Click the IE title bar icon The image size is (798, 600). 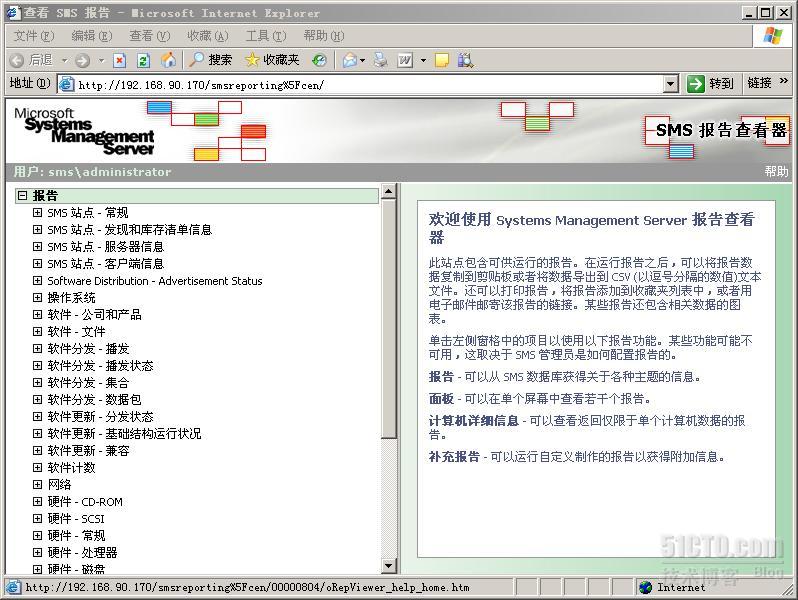pos(14,13)
